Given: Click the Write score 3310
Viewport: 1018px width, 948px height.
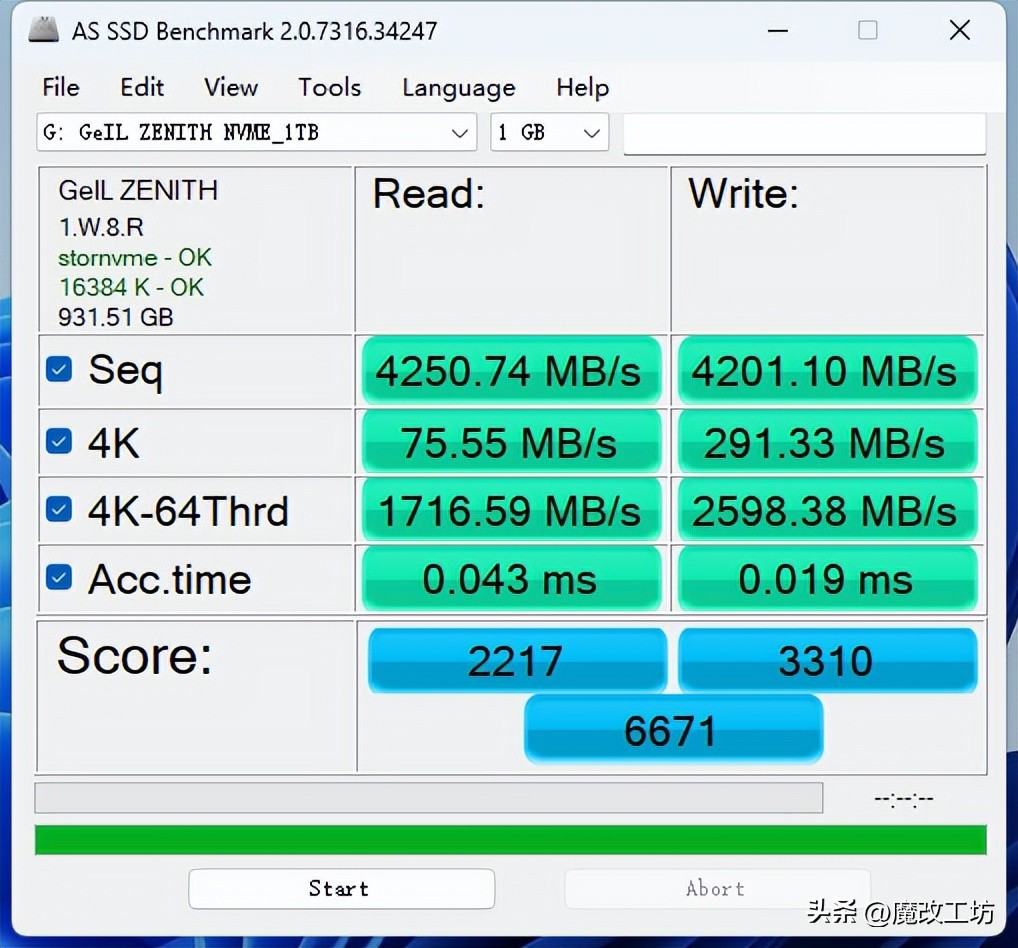Looking at the screenshot, I should click(x=827, y=660).
